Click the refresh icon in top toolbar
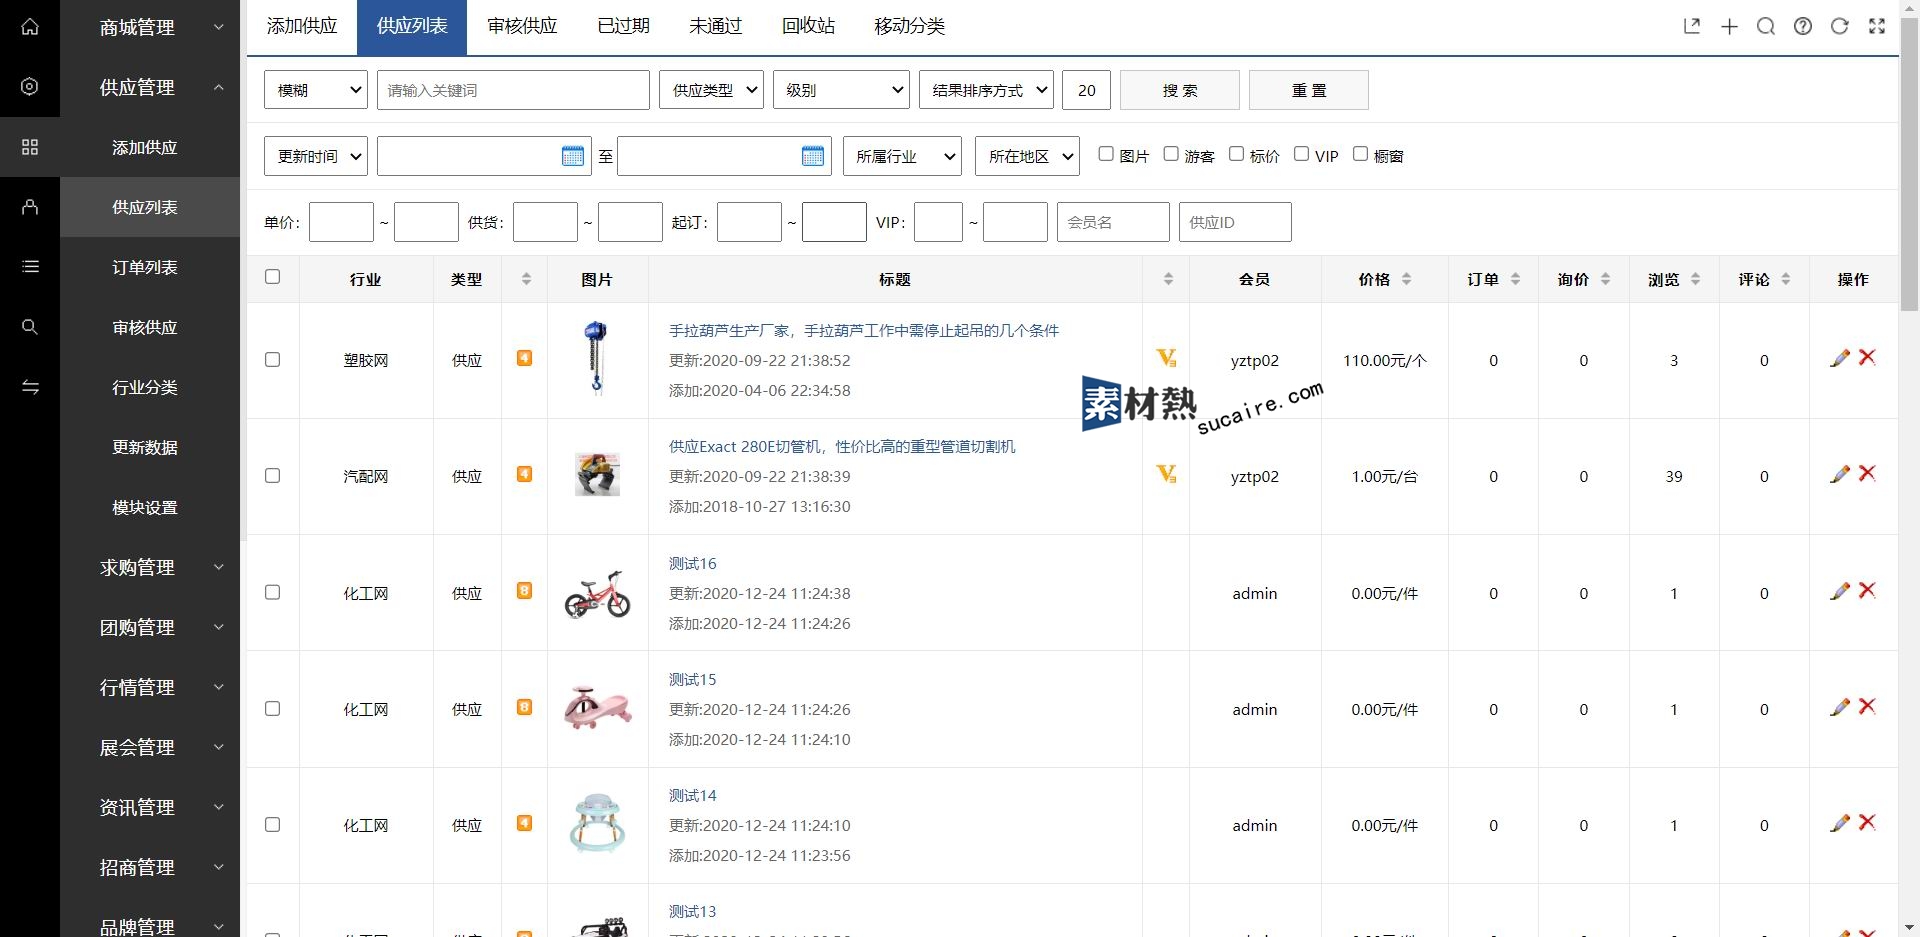Image resolution: width=1920 pixels, height=937 pixels. 1839,27
